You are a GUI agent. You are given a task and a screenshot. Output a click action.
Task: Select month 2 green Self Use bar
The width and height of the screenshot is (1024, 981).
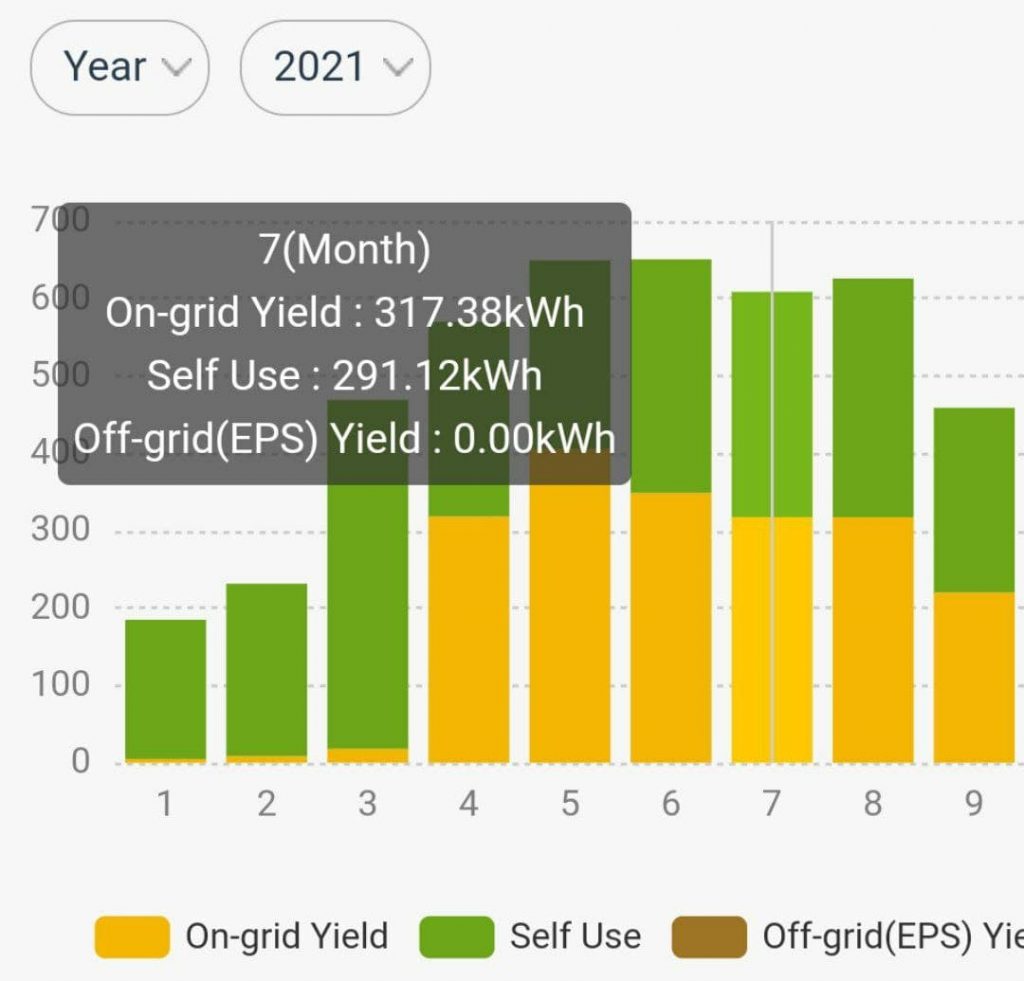(266, 668)
